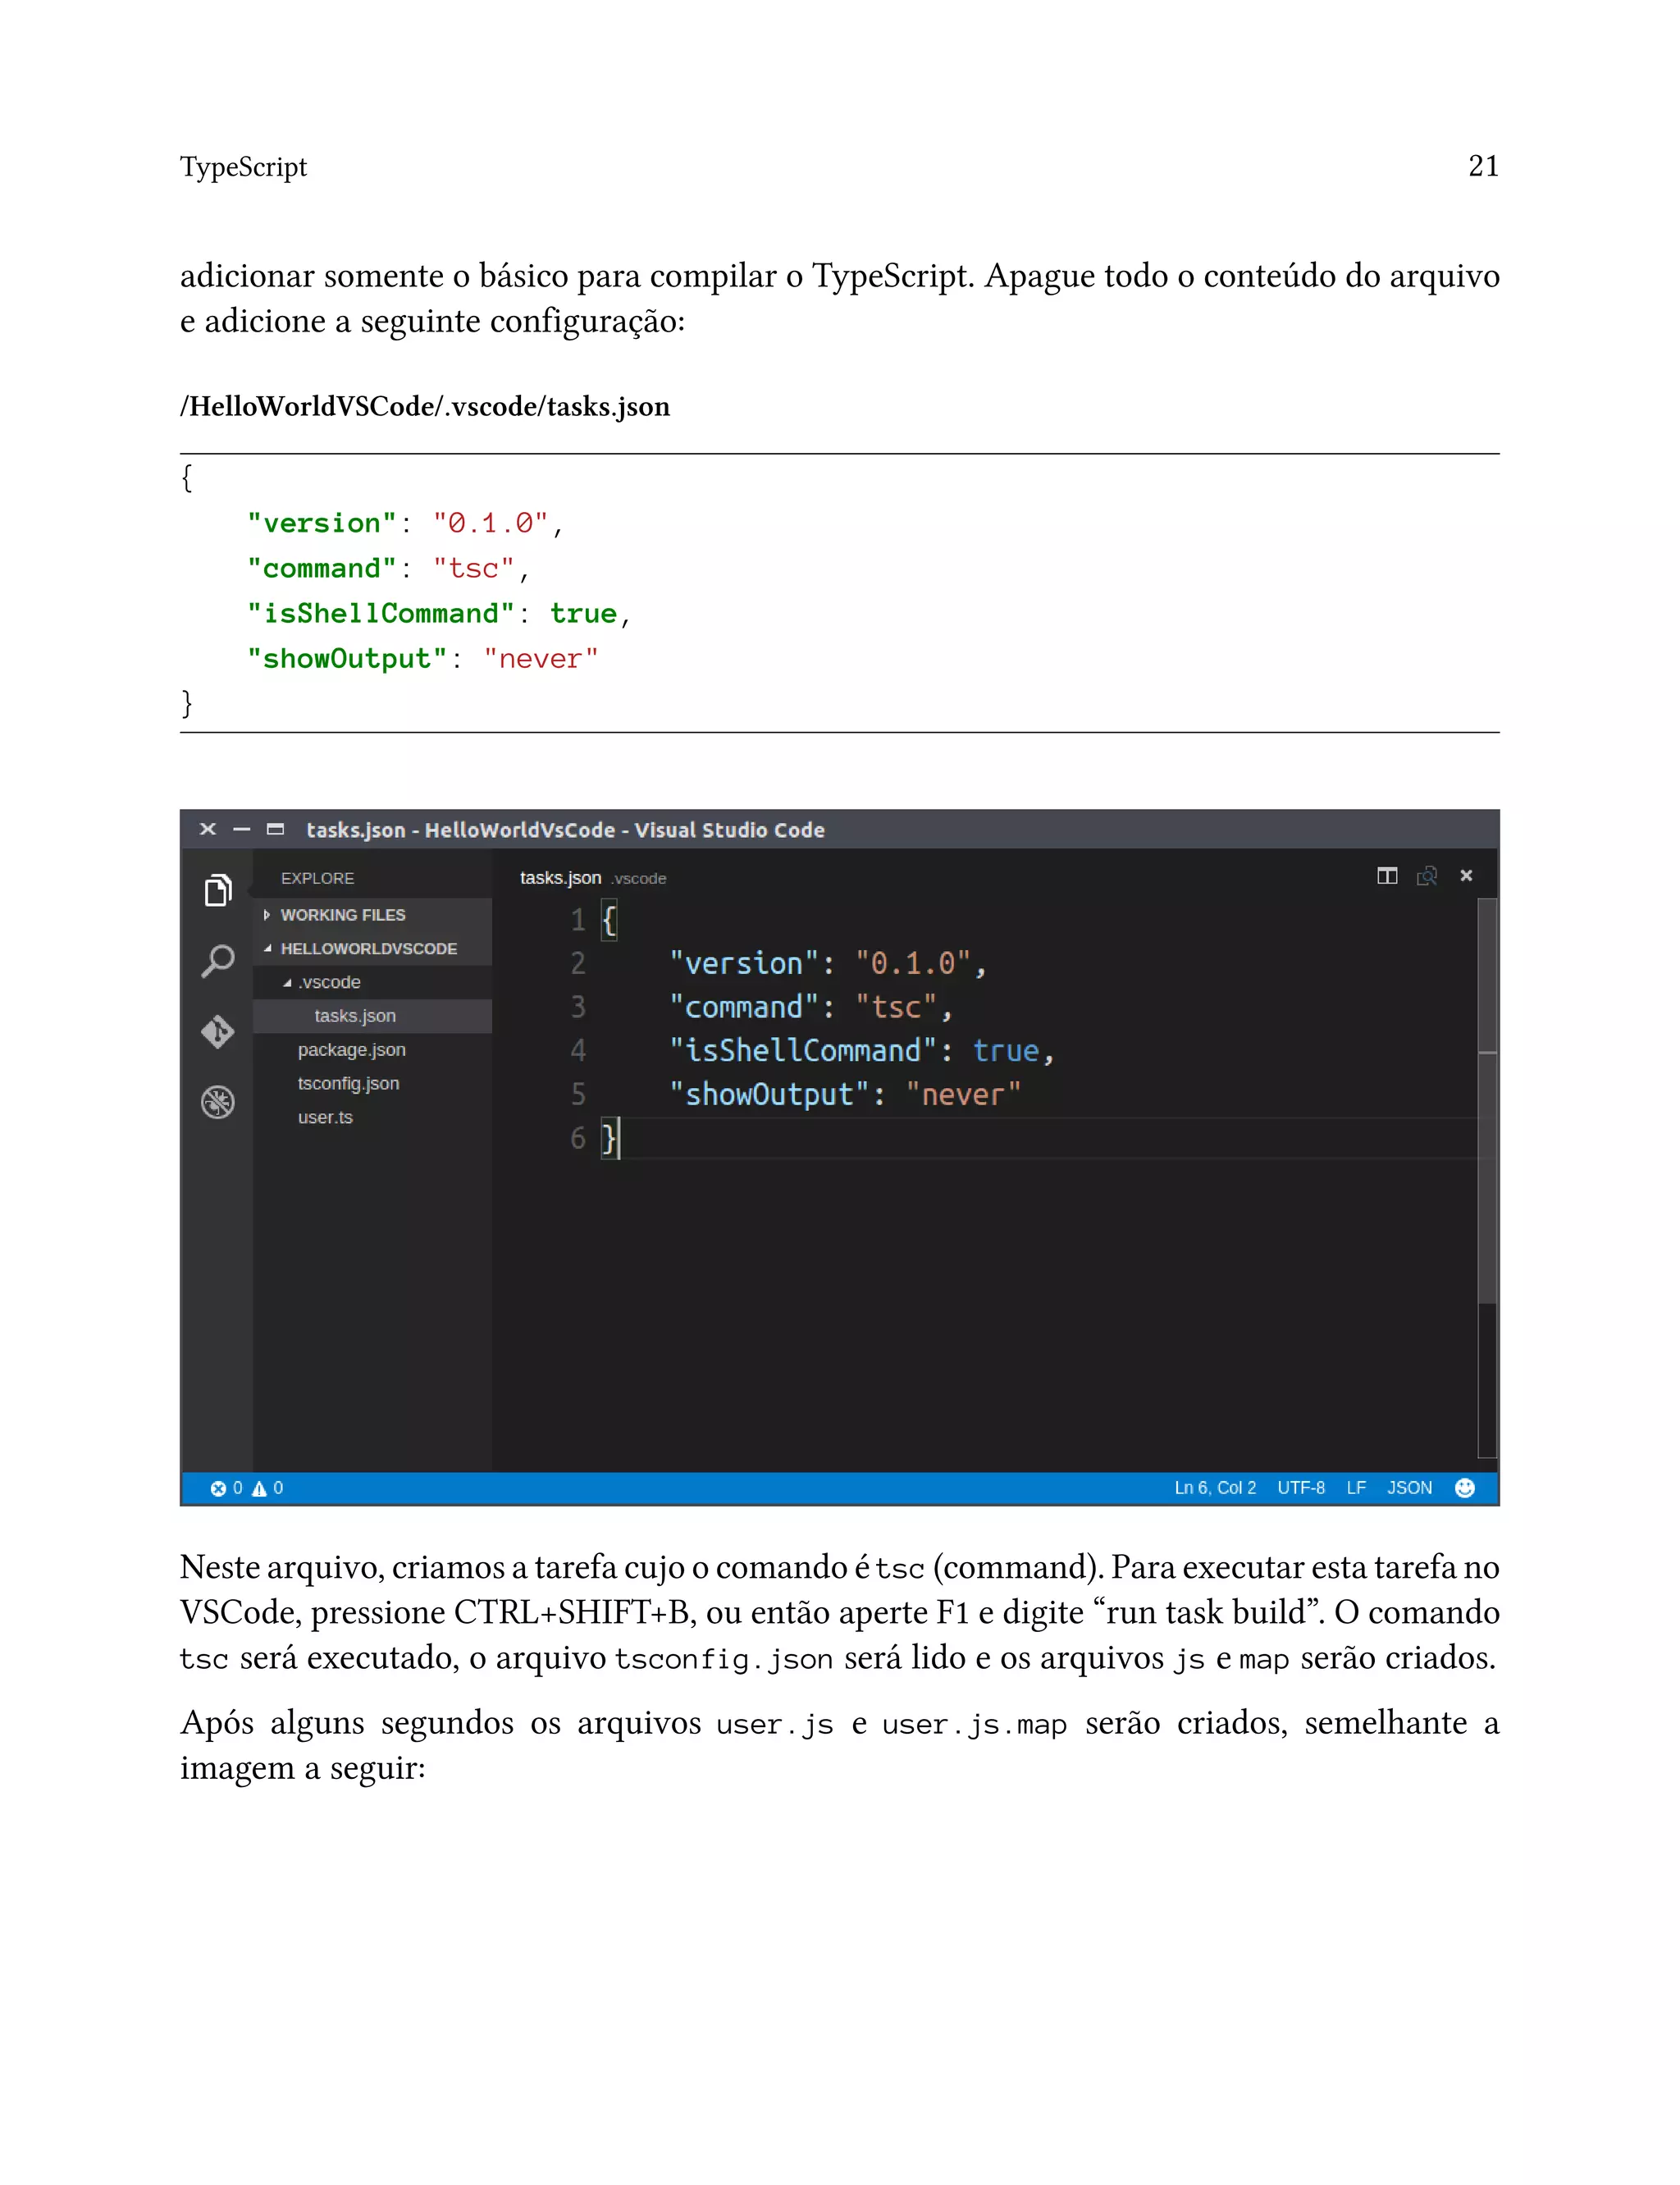Click the "0.1.0" version value in editor

(x=913, y=963)
